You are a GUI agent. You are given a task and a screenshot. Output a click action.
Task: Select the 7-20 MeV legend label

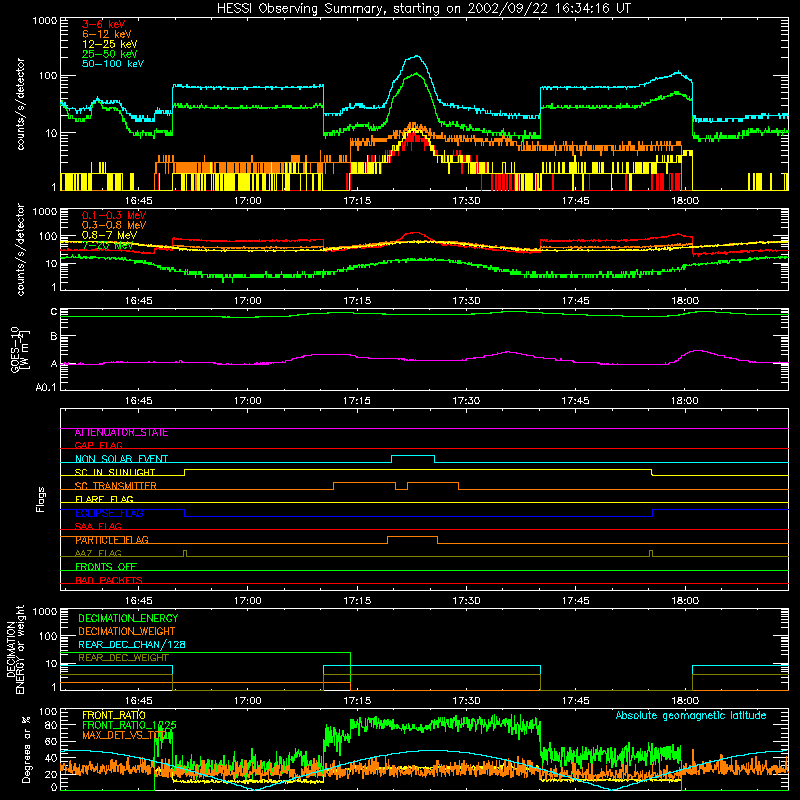(107, 245)
